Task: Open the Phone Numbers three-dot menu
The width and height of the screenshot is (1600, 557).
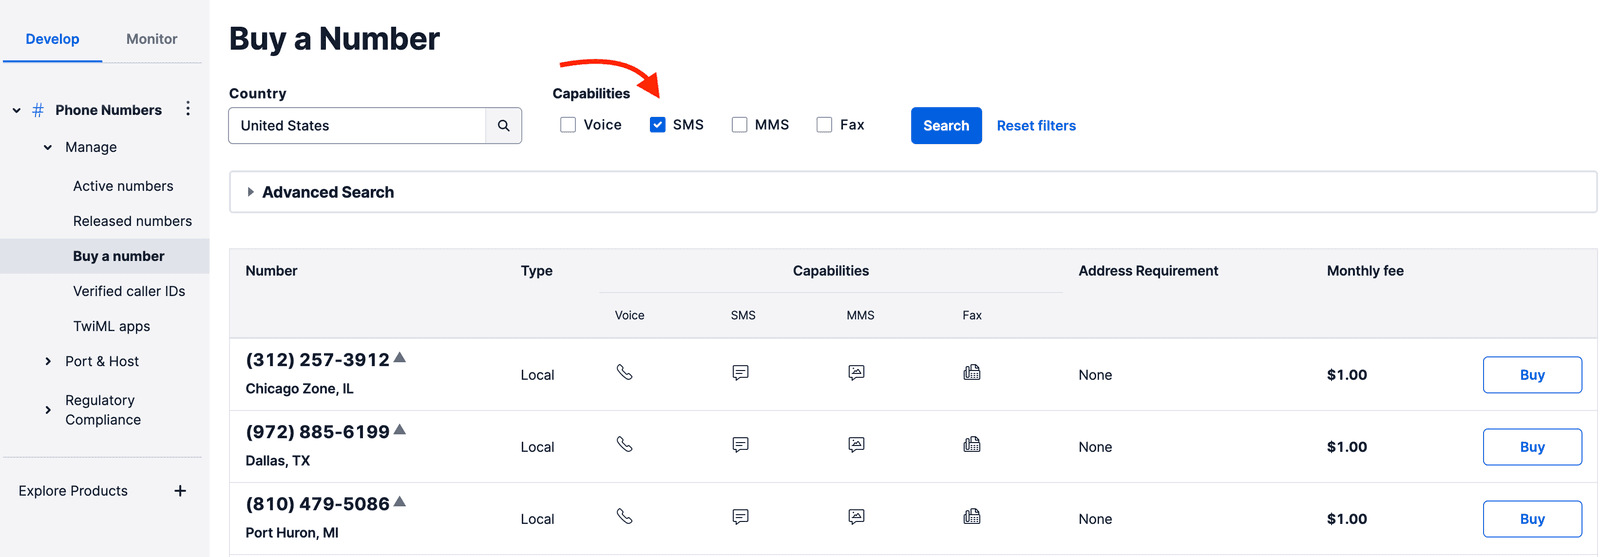Action: [188, 109]
